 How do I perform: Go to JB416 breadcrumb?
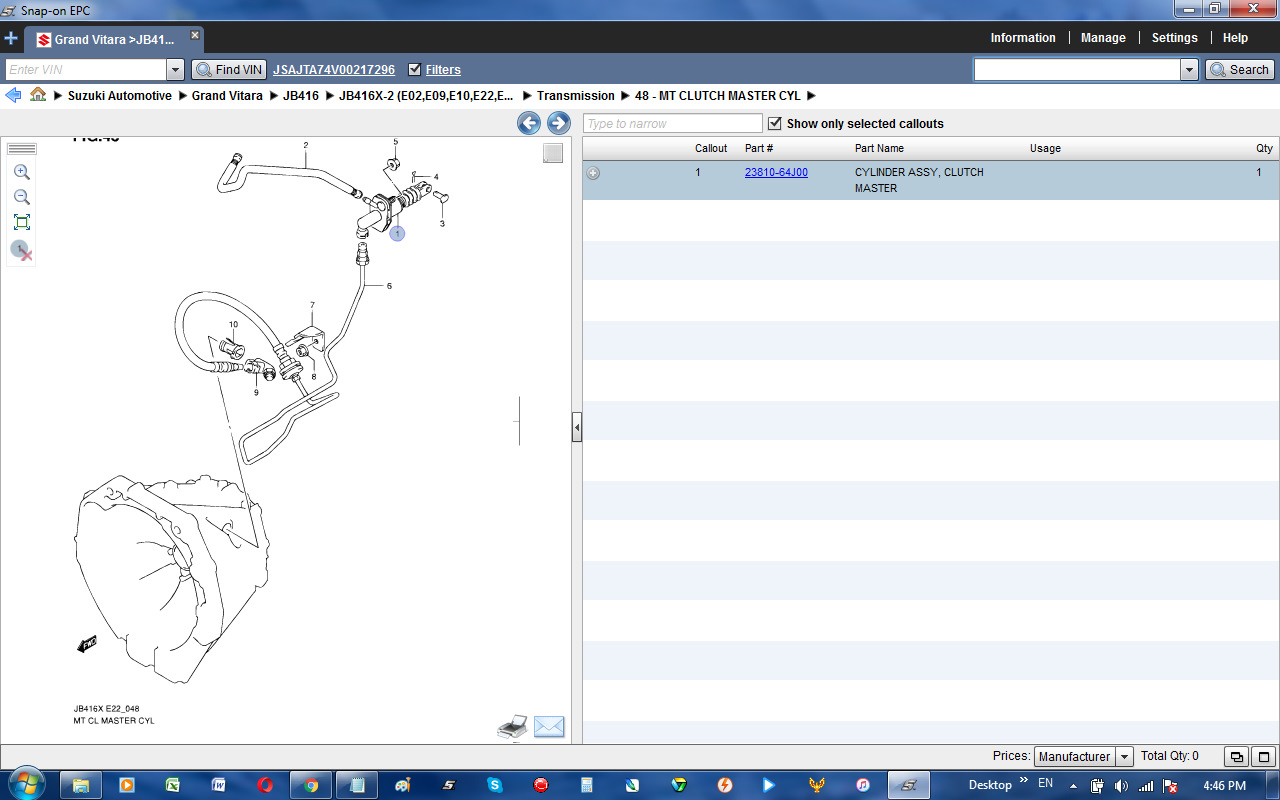click(301, 96)
